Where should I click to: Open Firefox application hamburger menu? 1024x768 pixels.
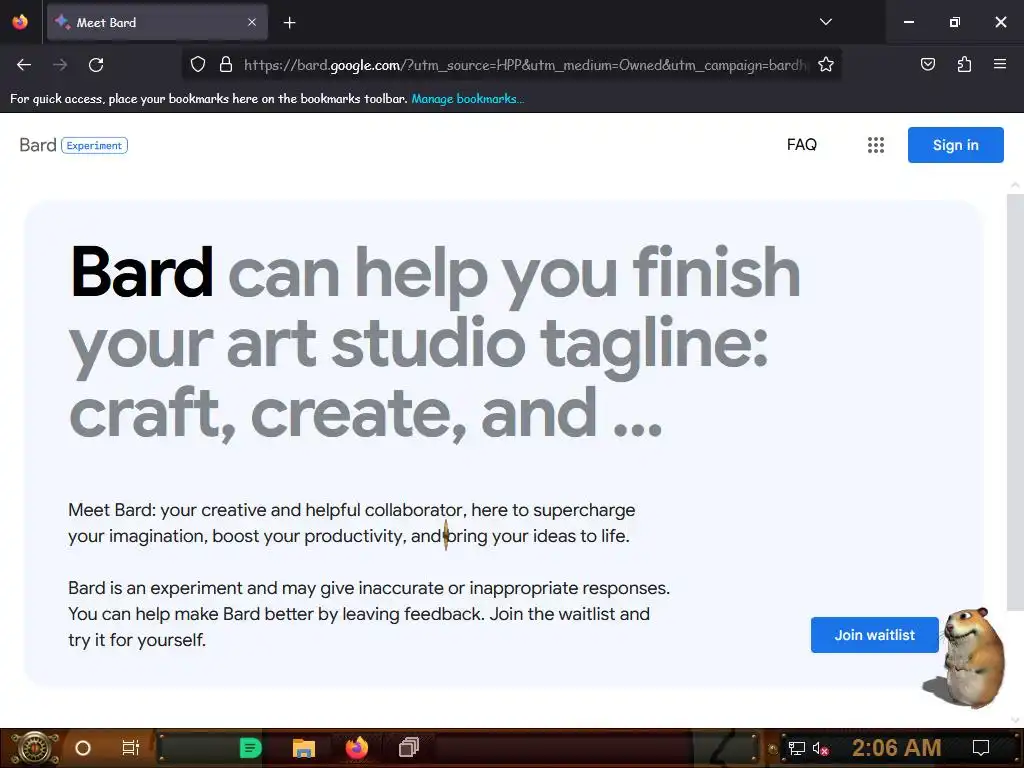[1000, 64]
